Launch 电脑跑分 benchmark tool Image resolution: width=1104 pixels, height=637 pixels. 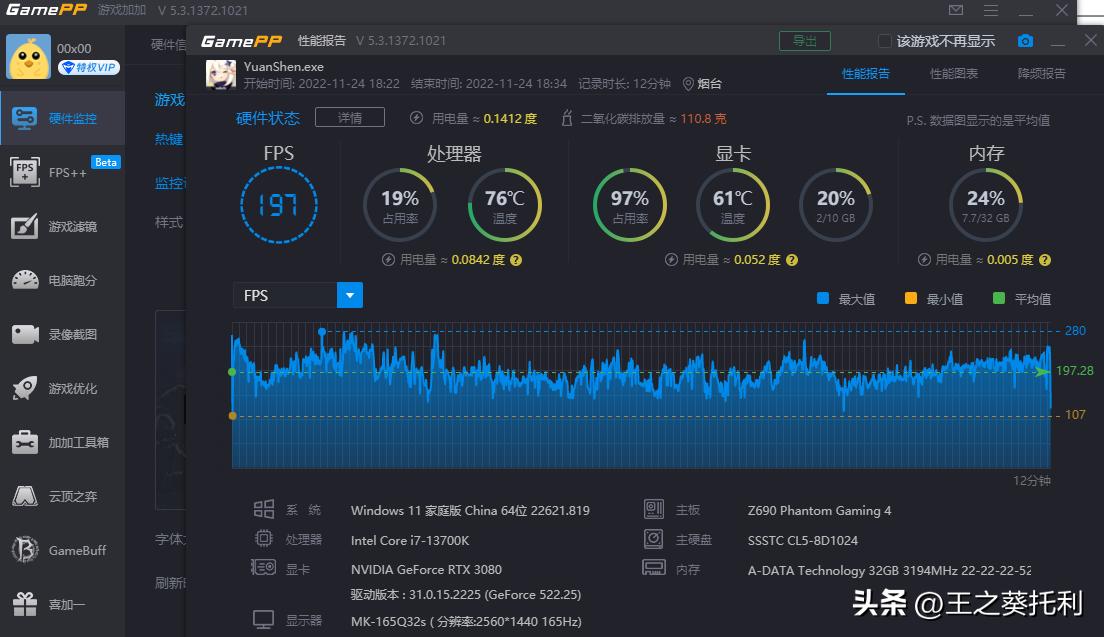tap(62, 281)
